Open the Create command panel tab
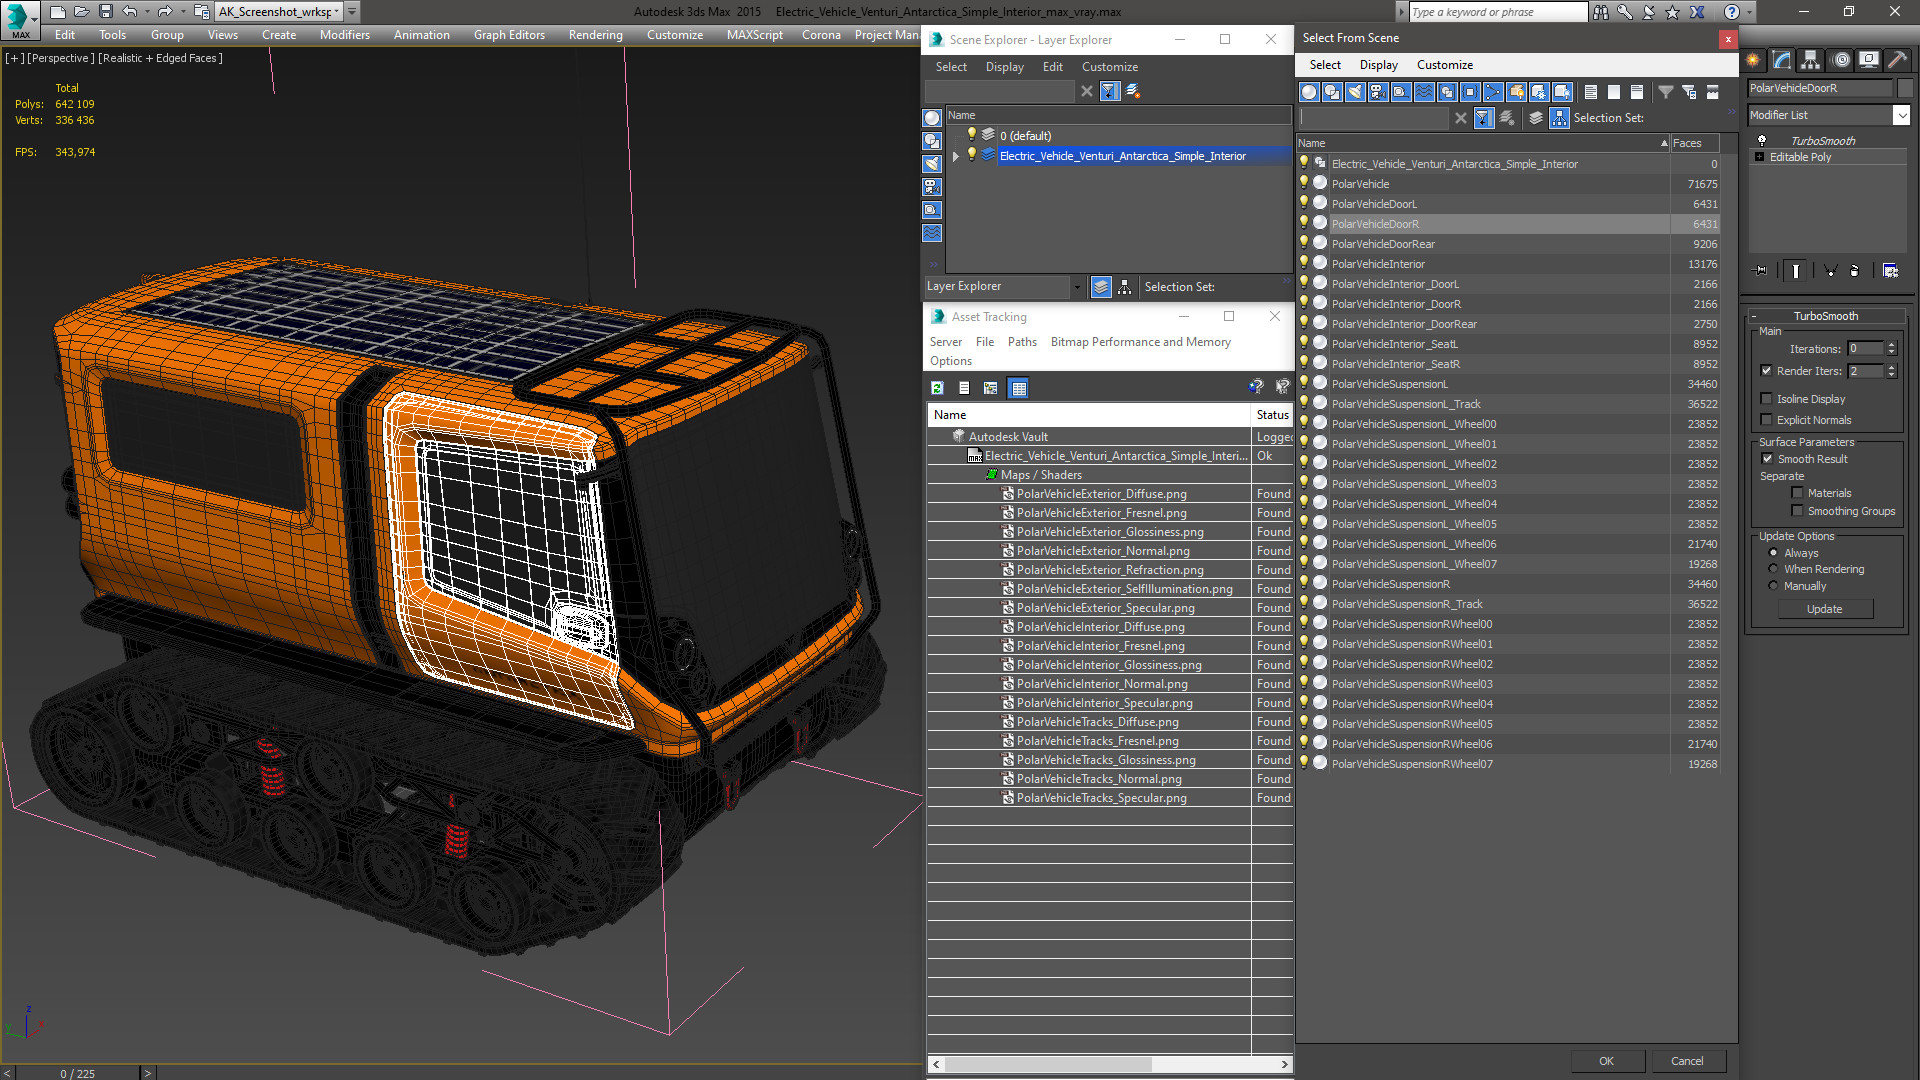 (x=1753, y=60)
